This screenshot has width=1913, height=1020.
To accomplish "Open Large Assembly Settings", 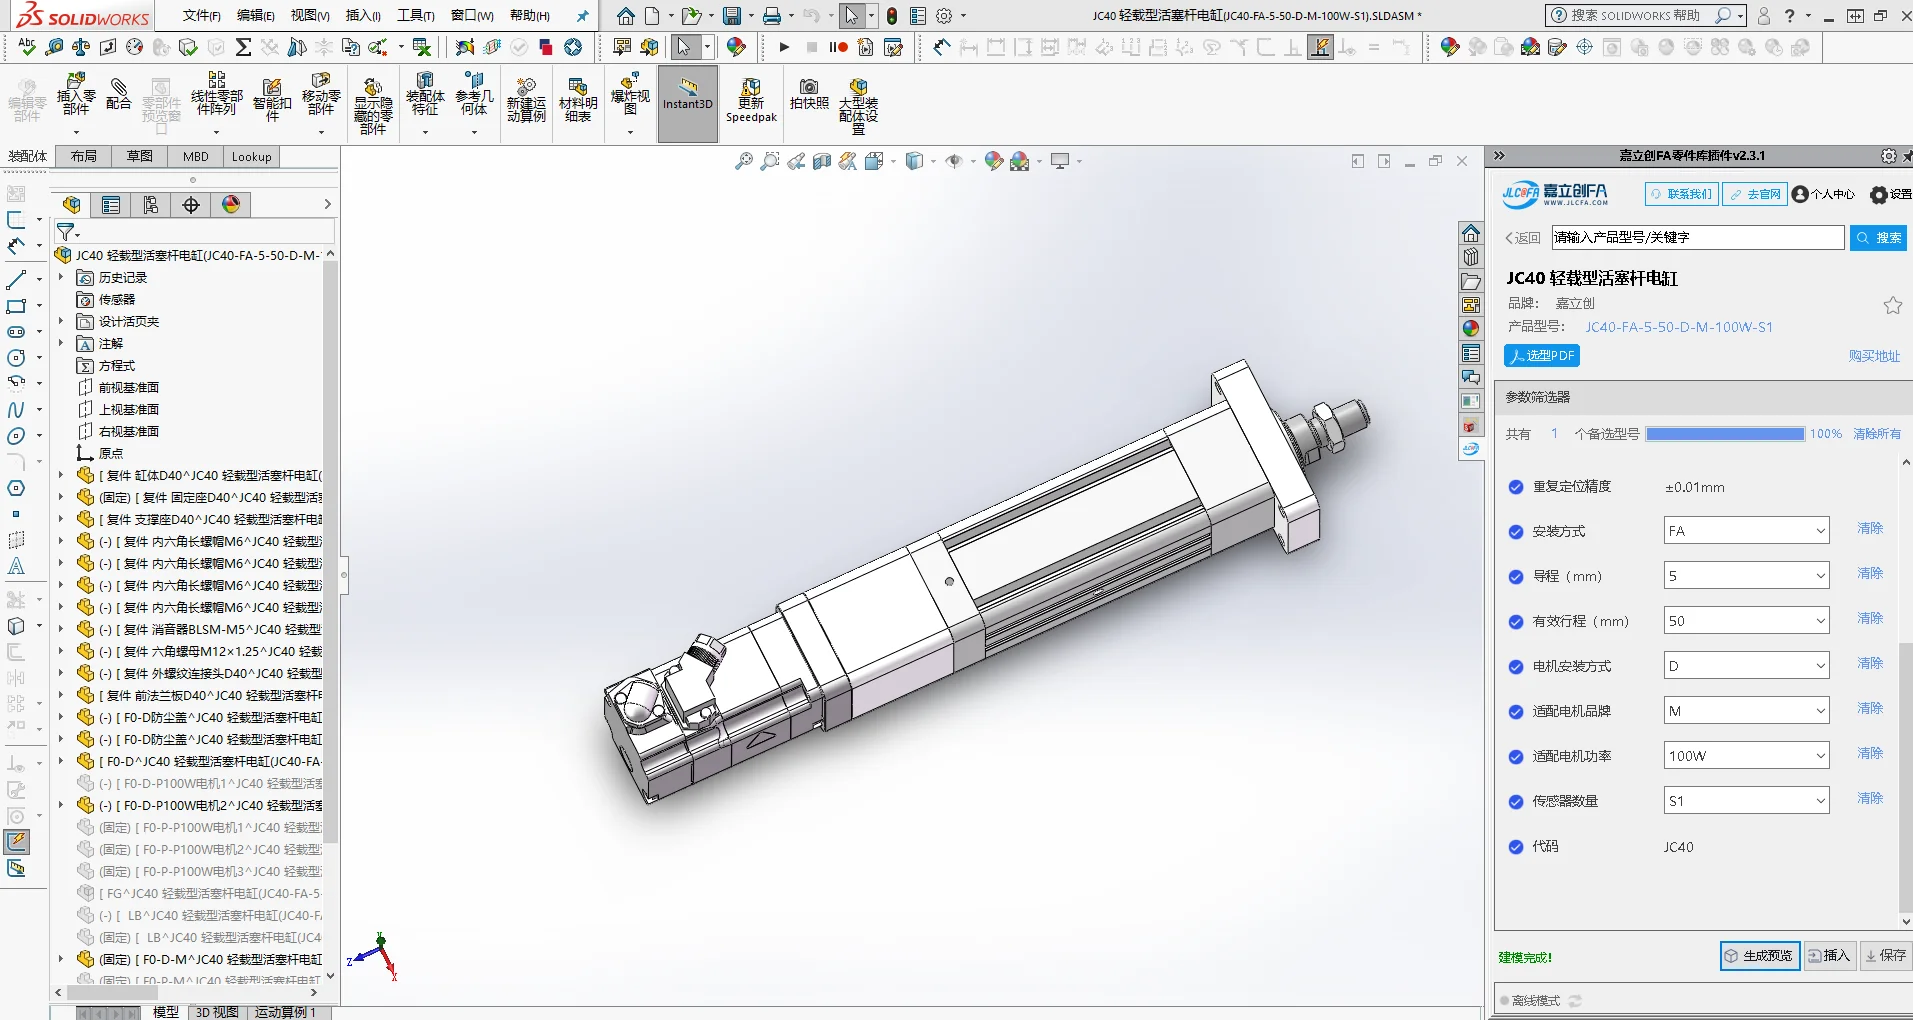I will (858, 106).
